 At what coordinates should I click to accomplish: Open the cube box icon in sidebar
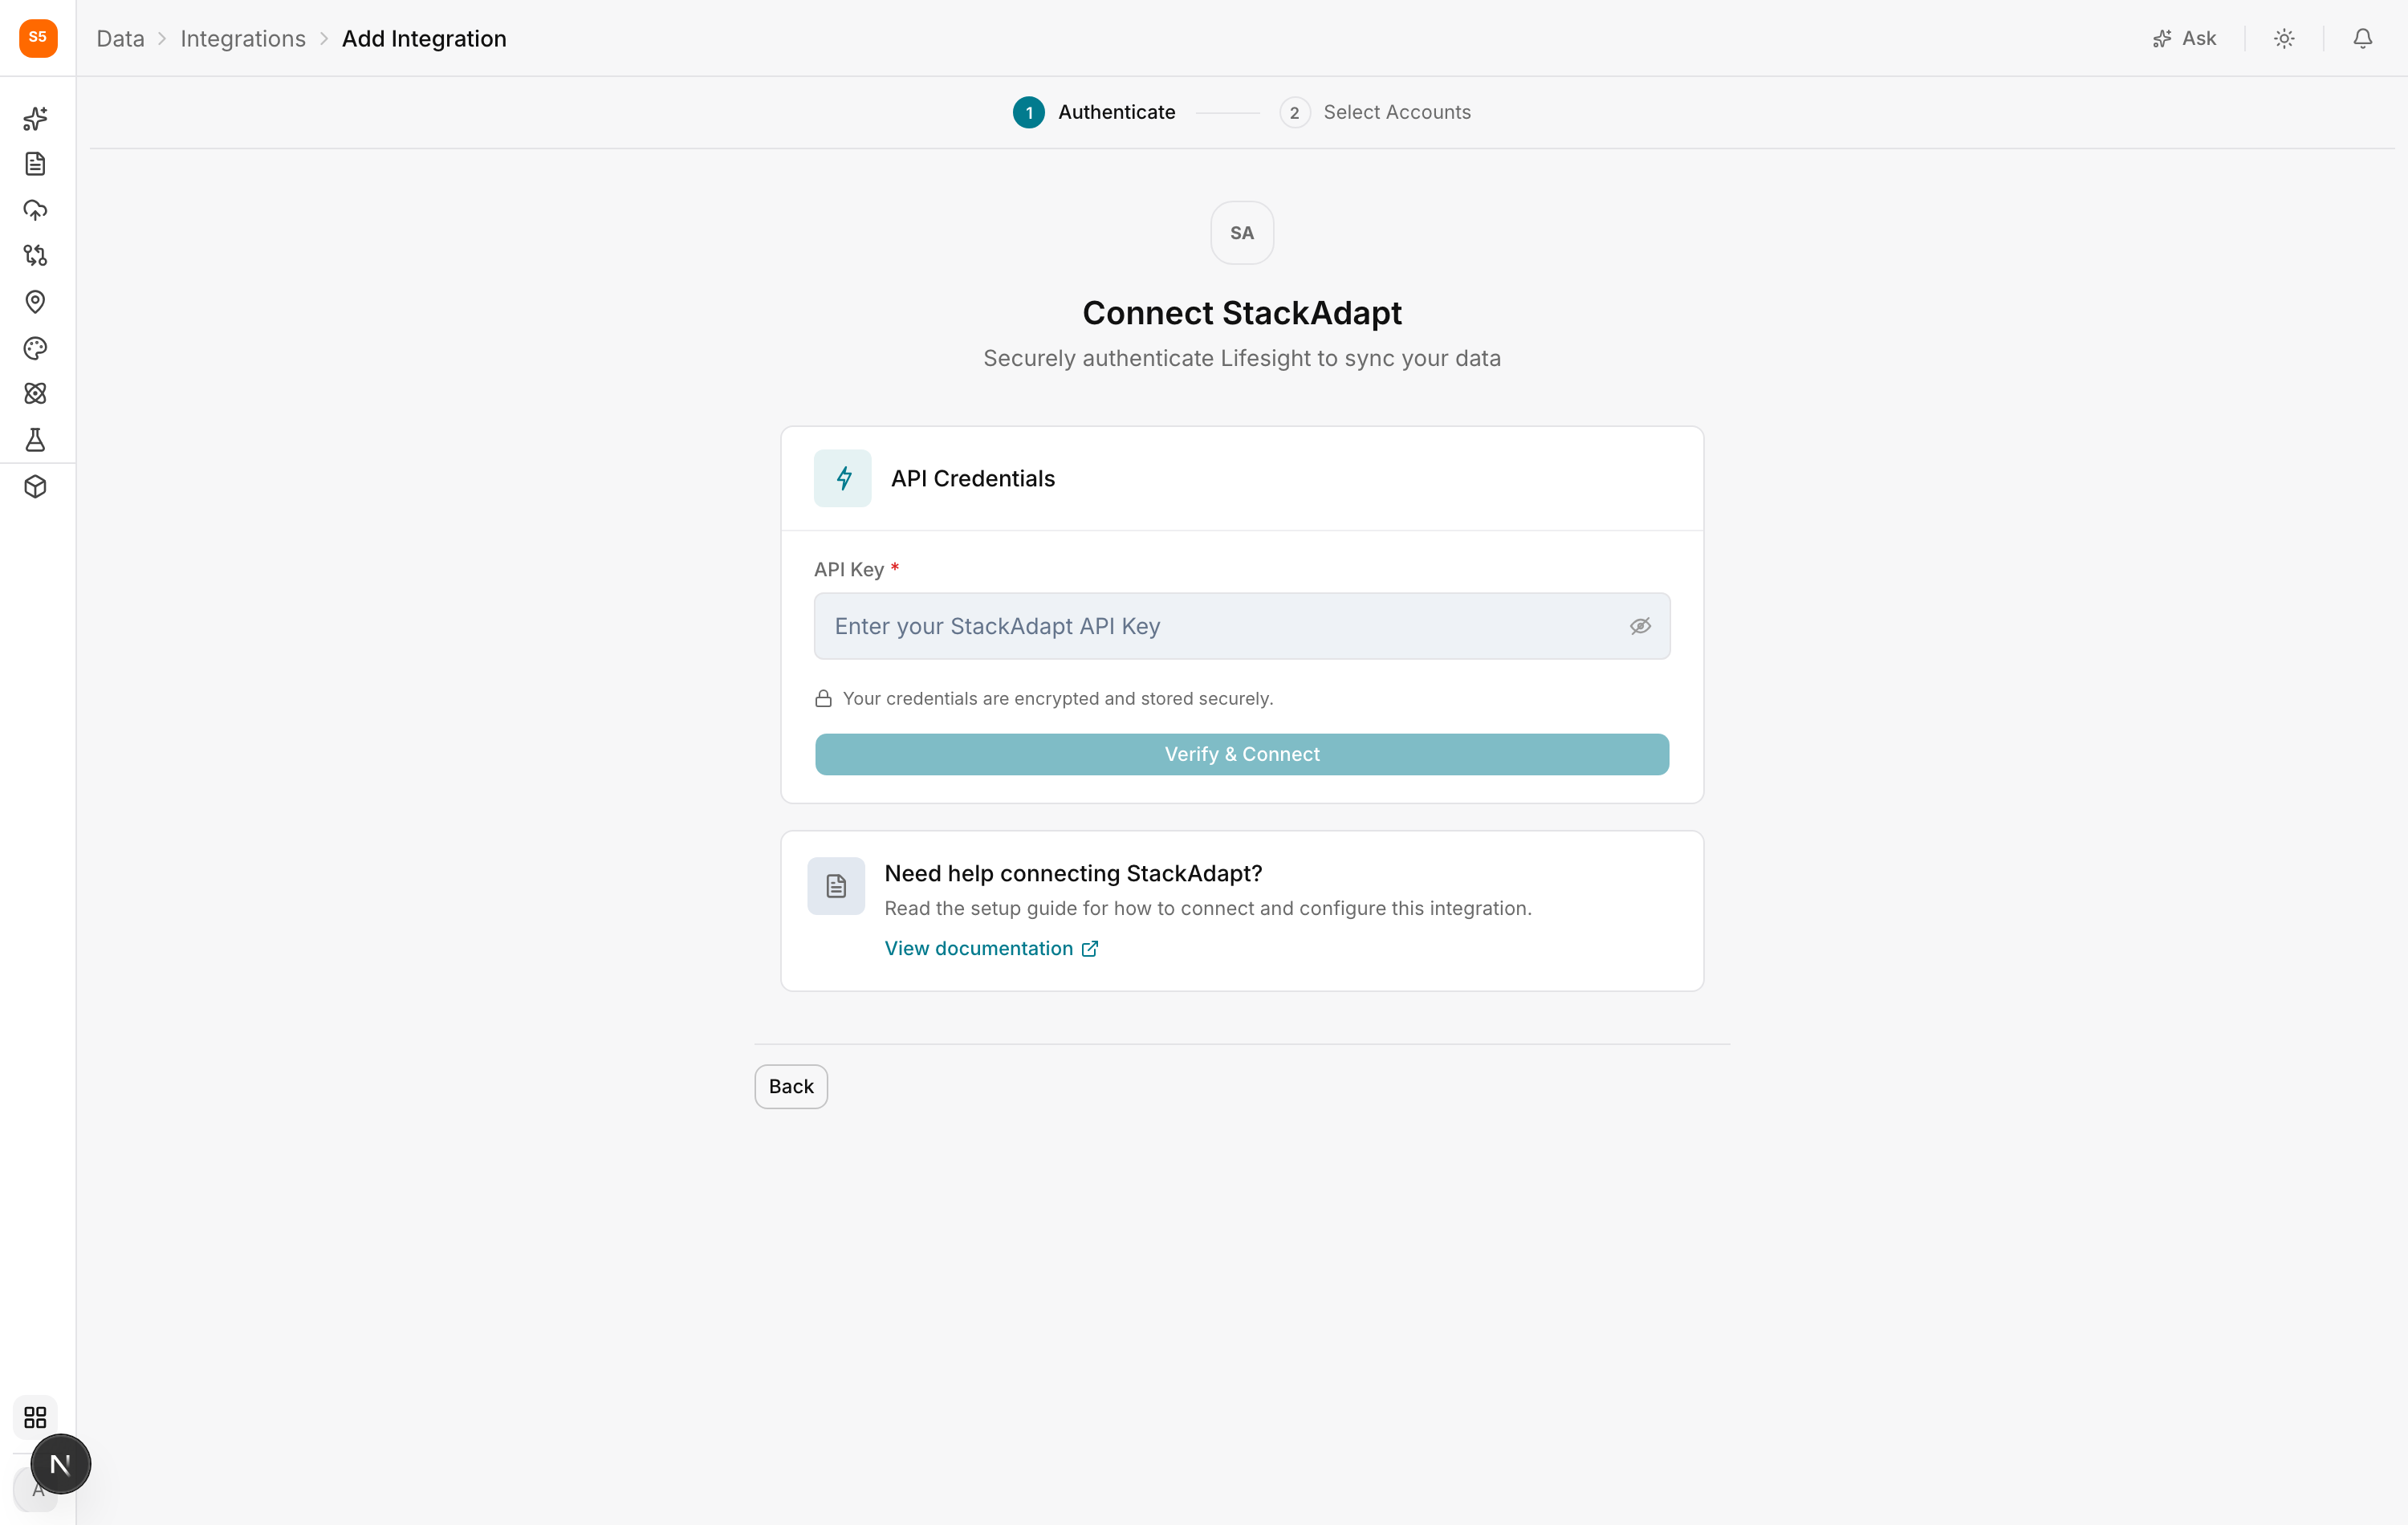pos(35,487)
